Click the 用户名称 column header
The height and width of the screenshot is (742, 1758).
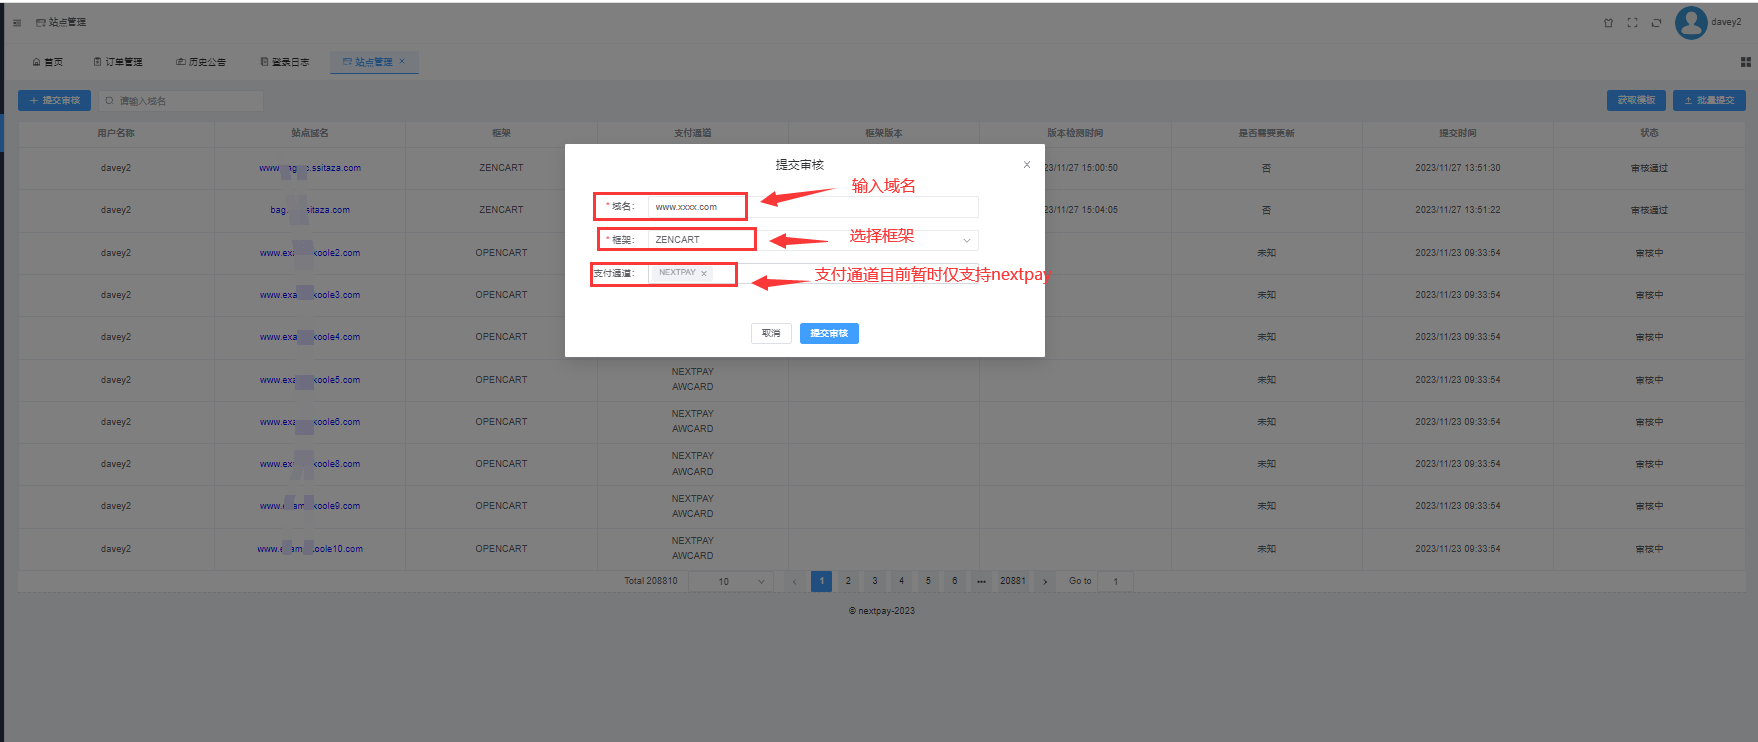116,133
